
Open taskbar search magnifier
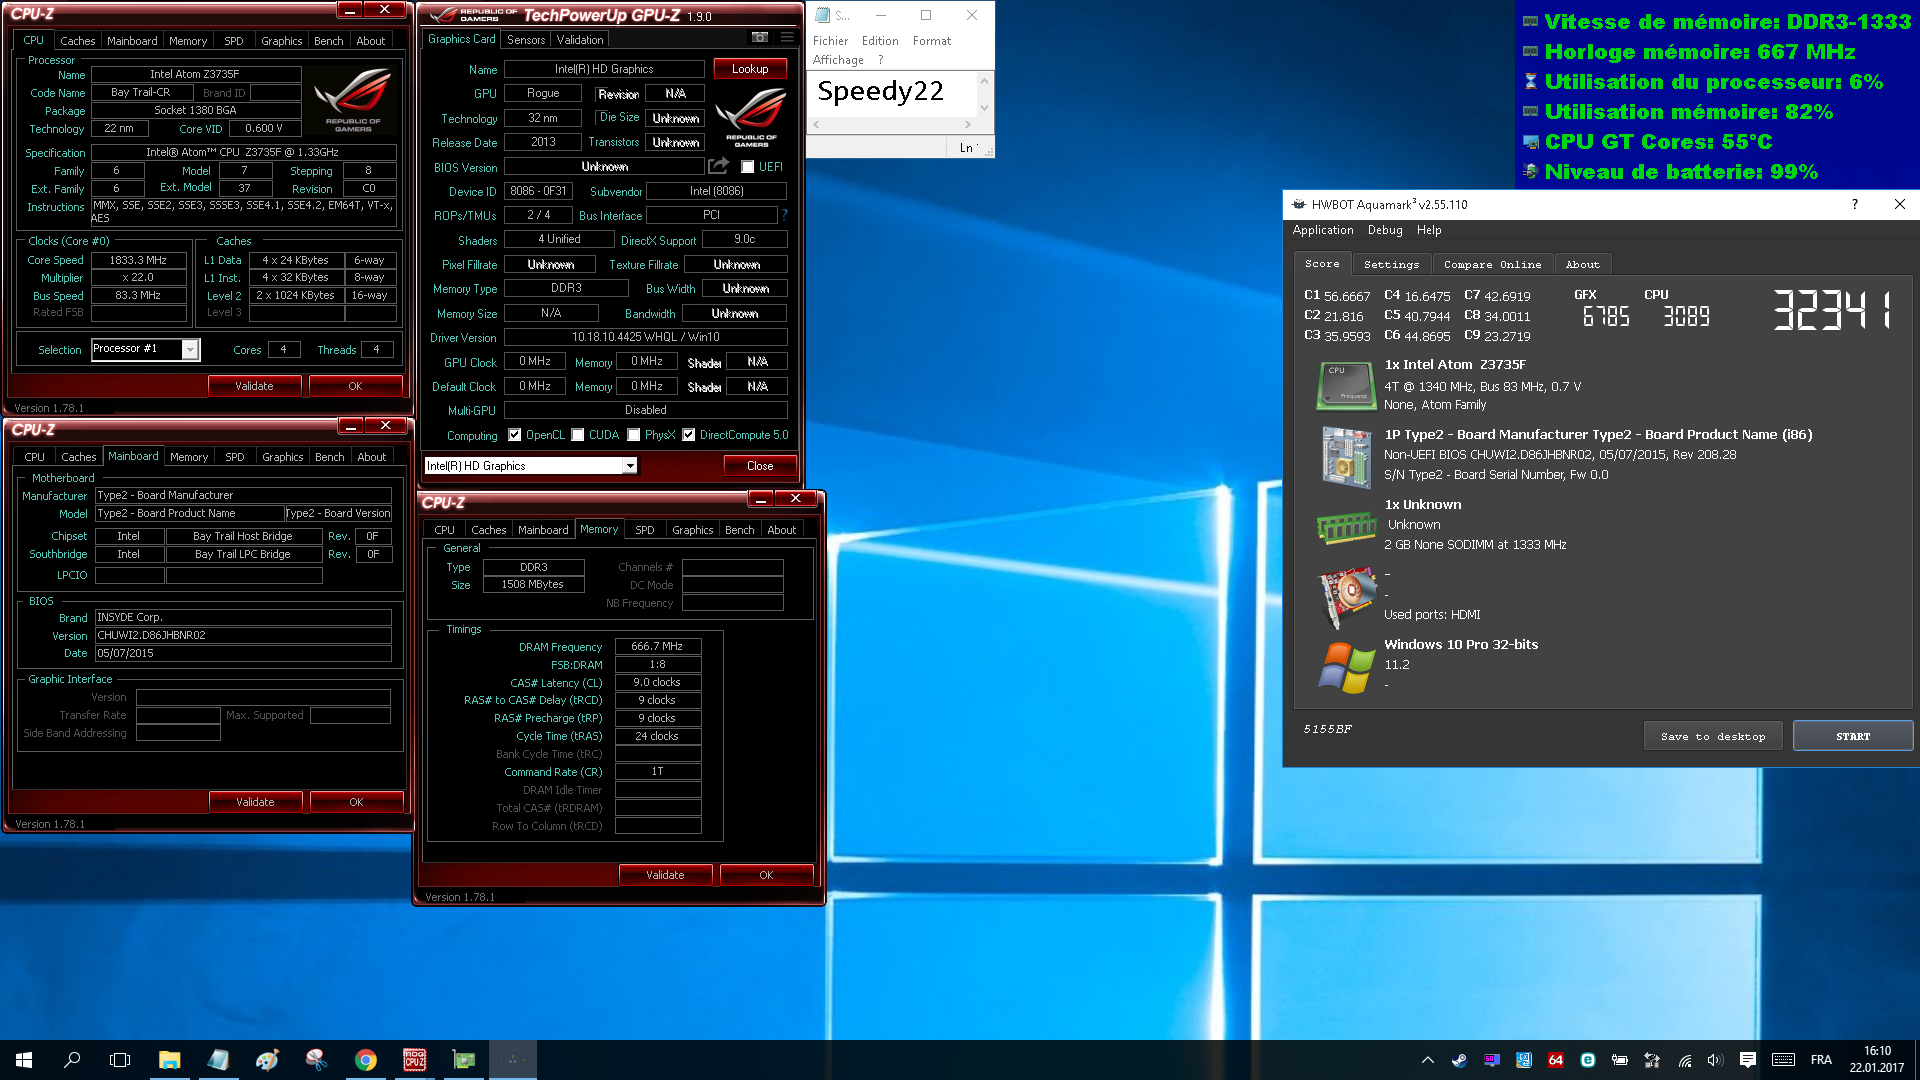tap(72, 1060)
